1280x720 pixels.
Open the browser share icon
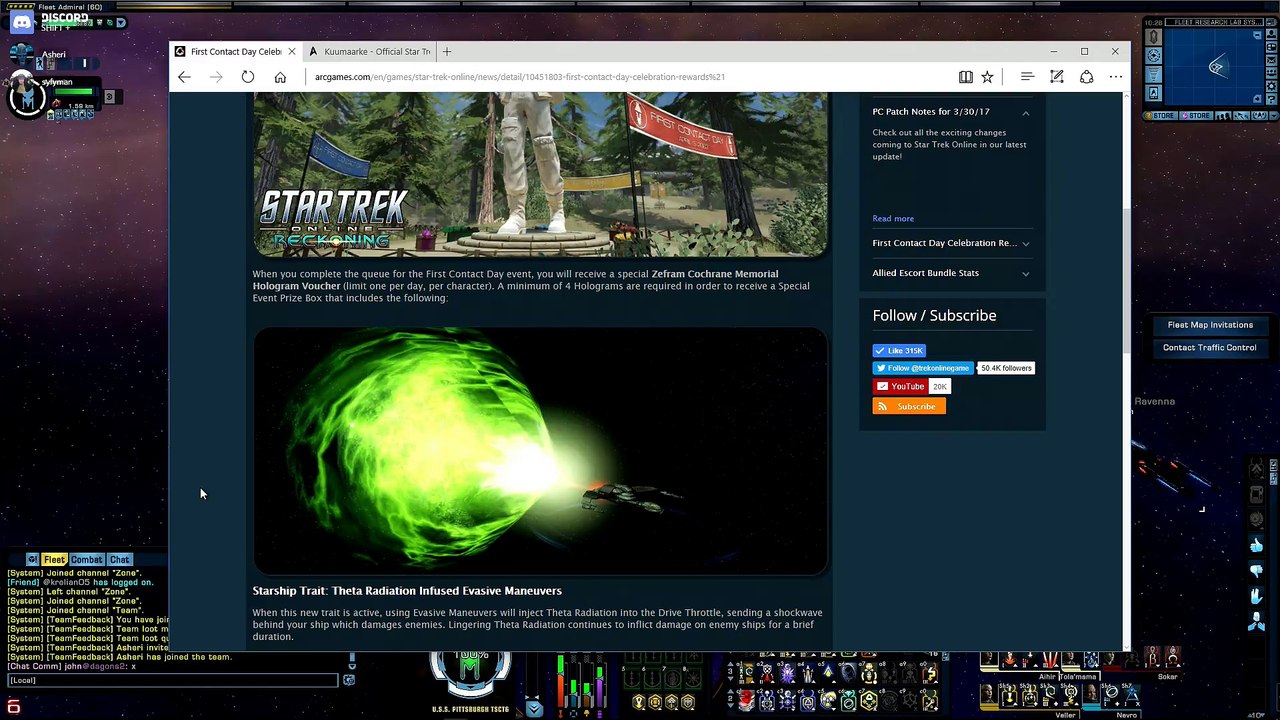point(1086,77)
